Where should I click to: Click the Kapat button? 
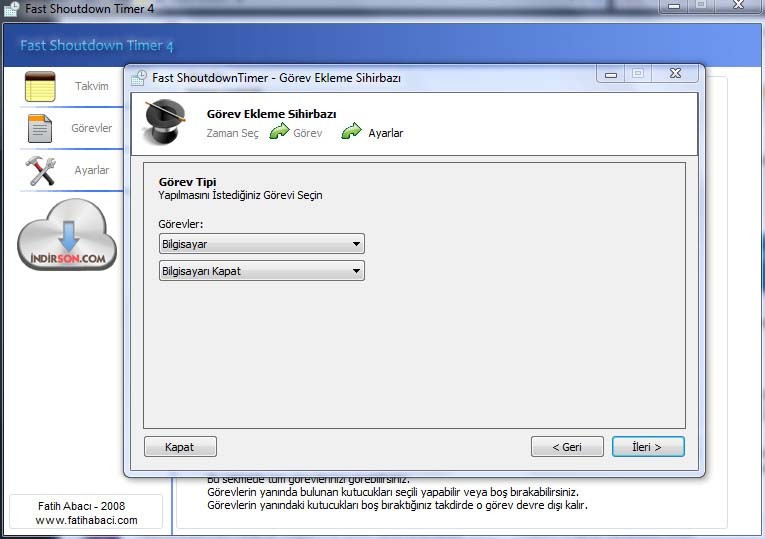click(x=180, y=447)
